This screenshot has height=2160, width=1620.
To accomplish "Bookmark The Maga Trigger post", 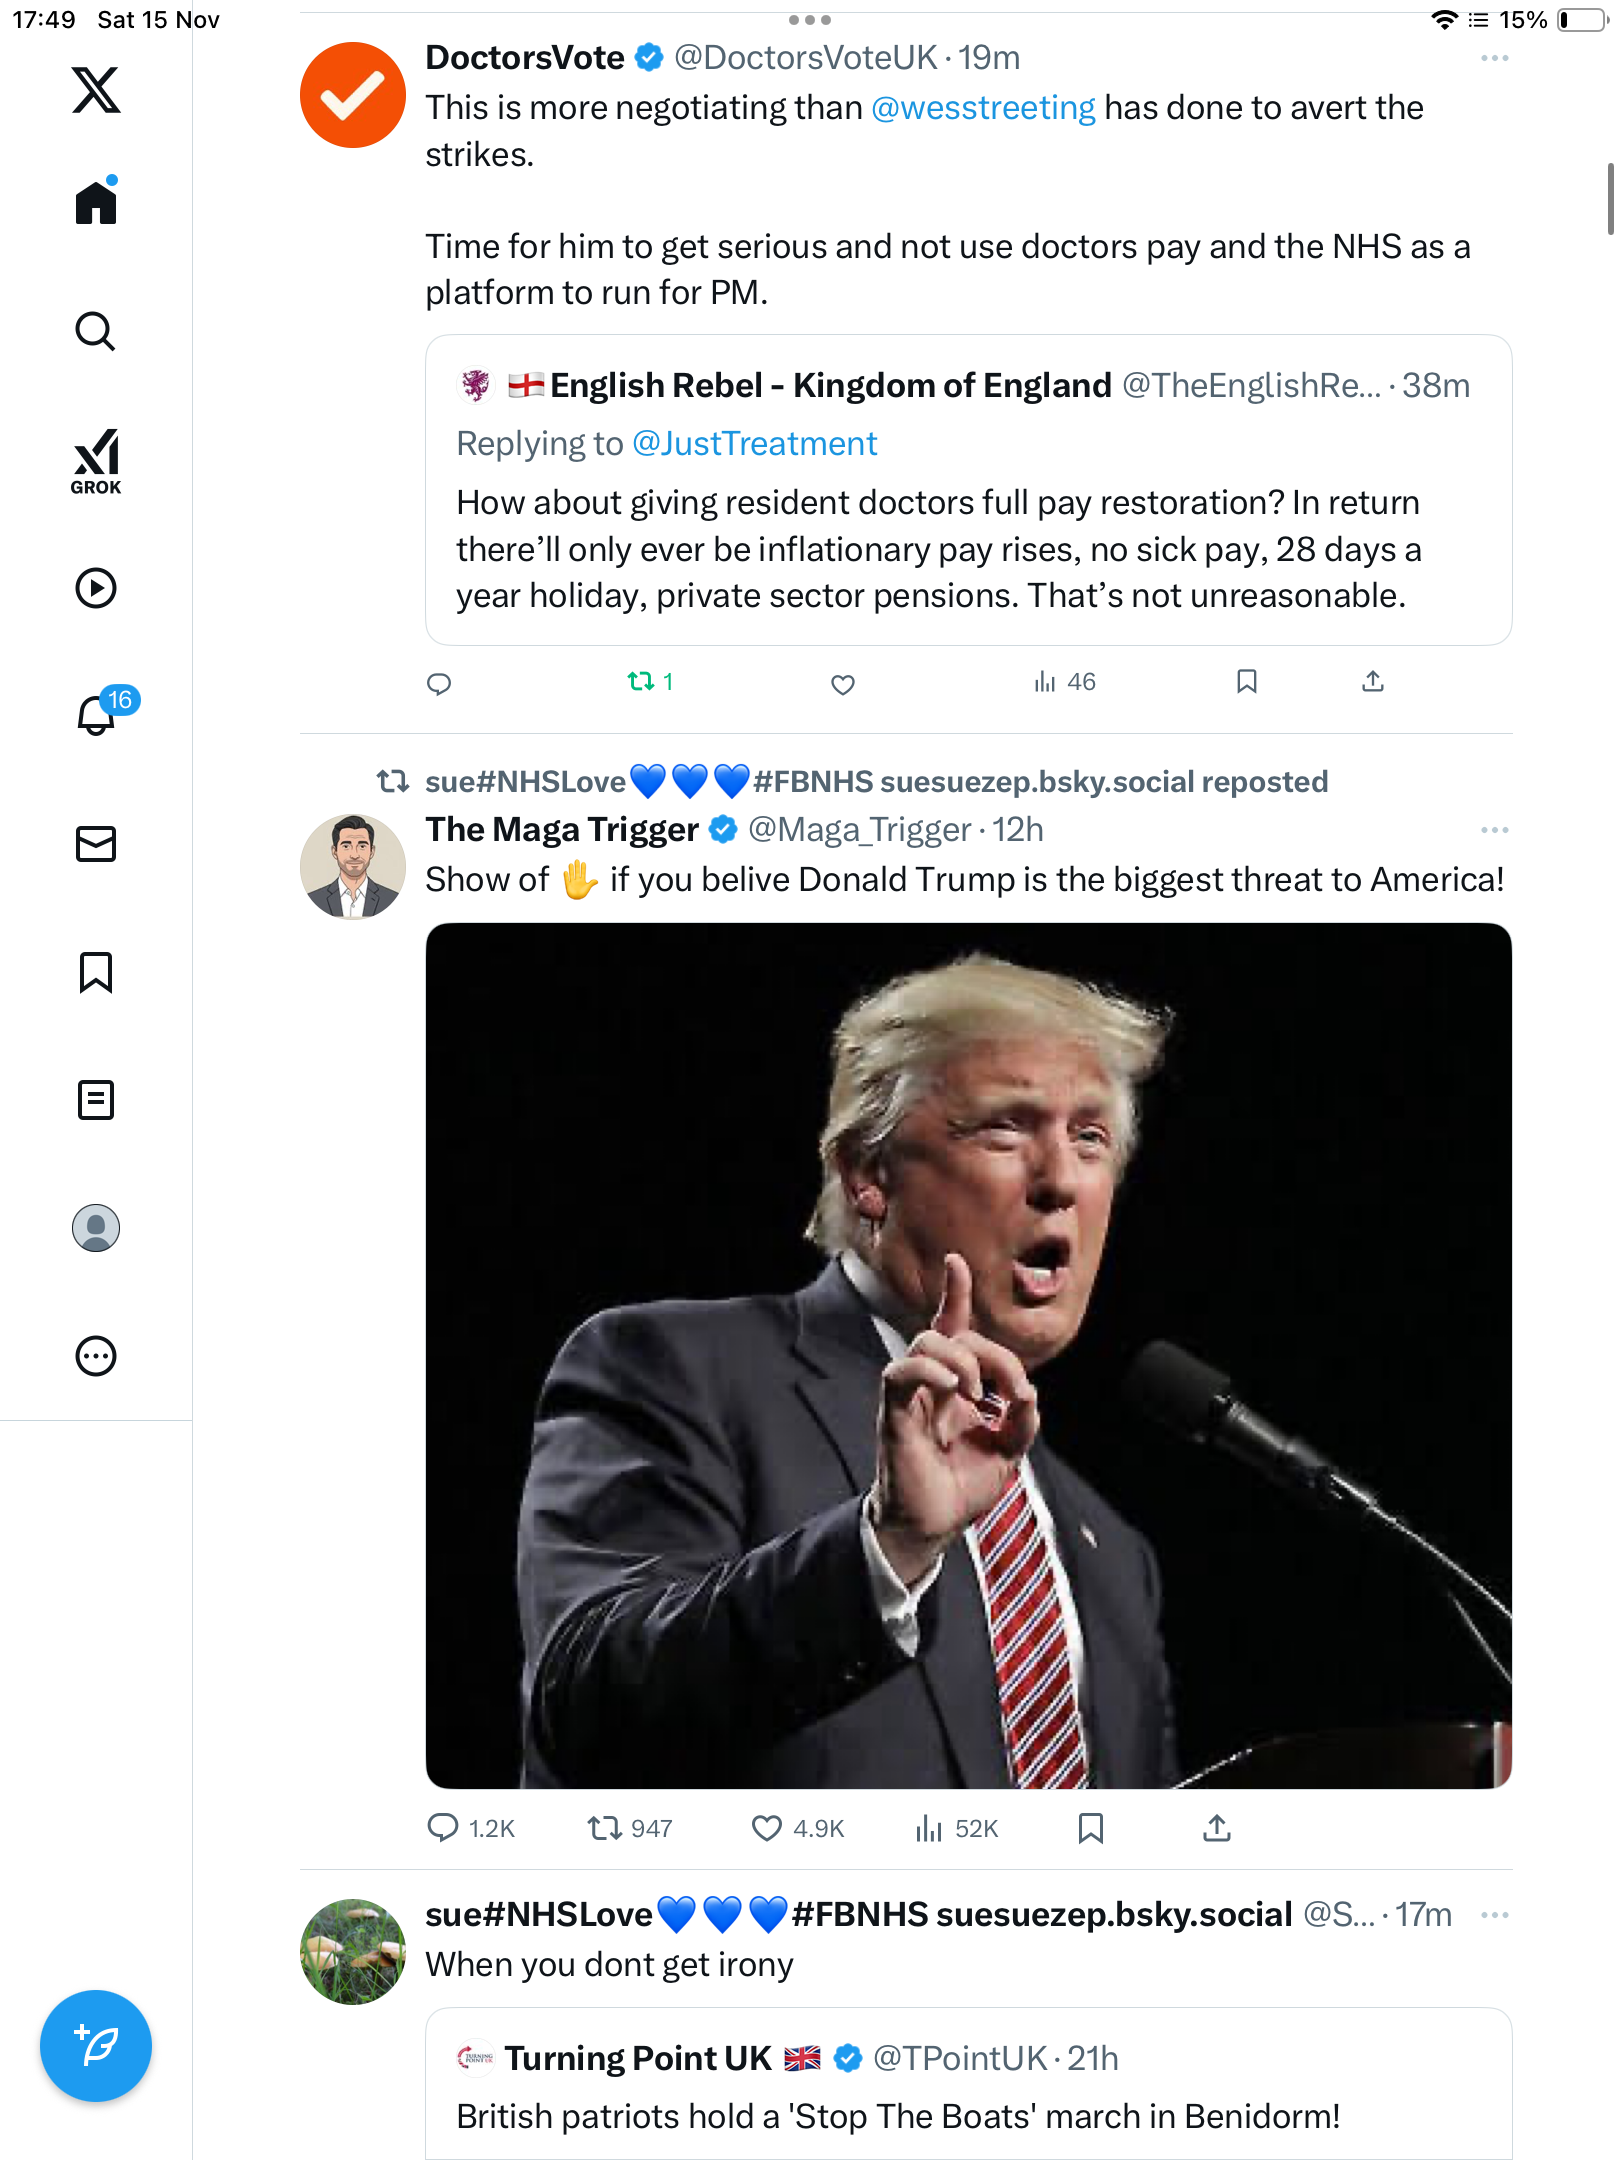I will [1090, 1829].
